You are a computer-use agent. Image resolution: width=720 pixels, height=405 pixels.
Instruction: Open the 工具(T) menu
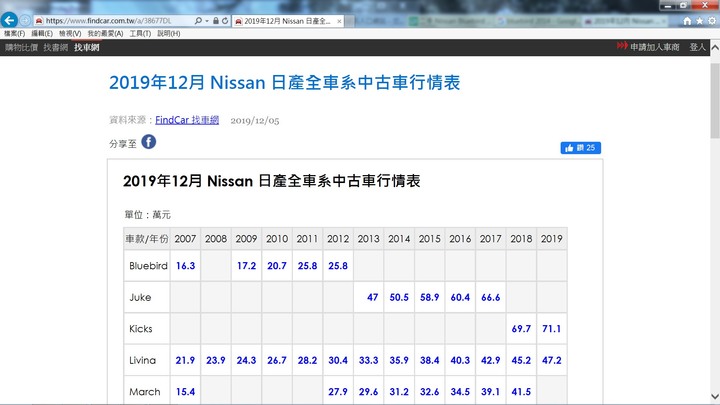140,34
